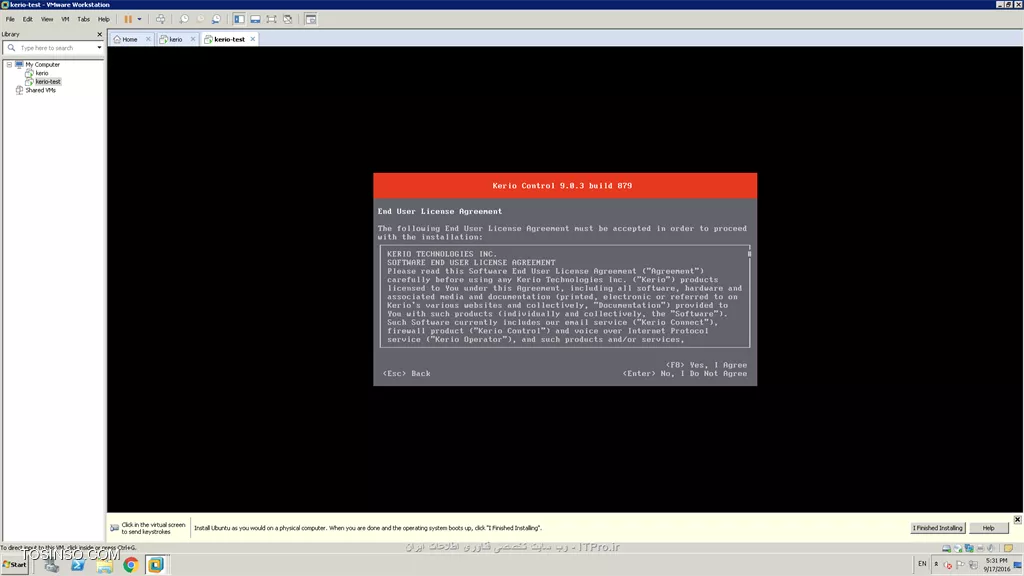Select the kerio VM in library

(42, 73)
